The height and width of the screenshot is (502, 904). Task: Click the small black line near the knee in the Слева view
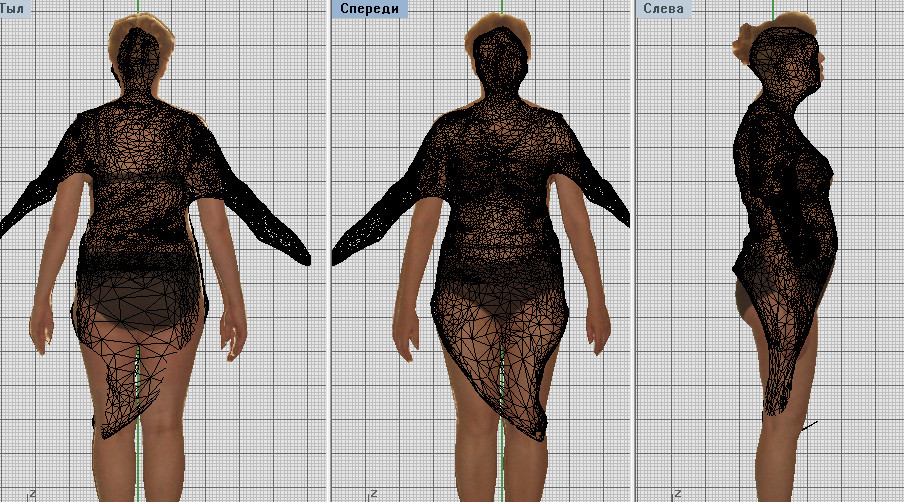coord(810,426)
